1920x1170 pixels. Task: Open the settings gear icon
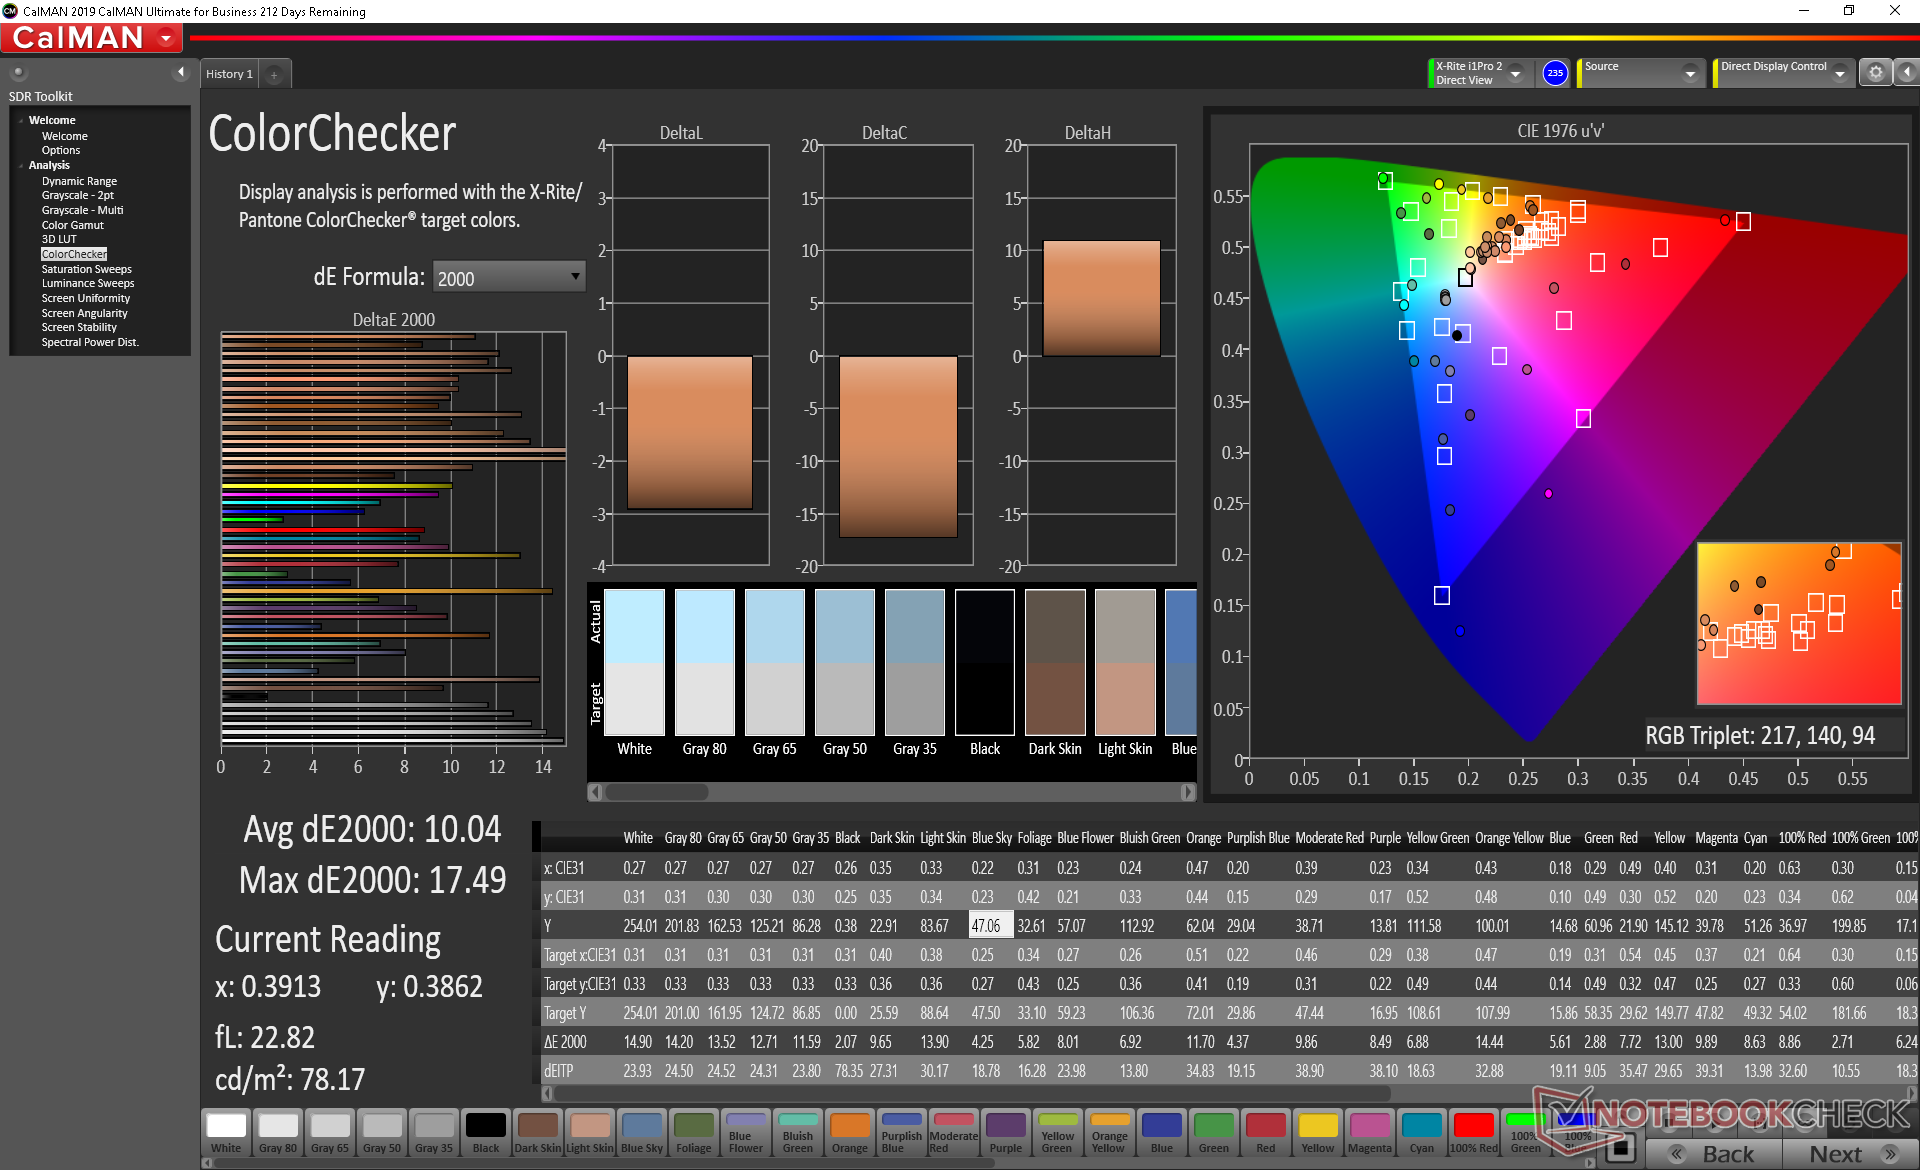[1875, 72]
